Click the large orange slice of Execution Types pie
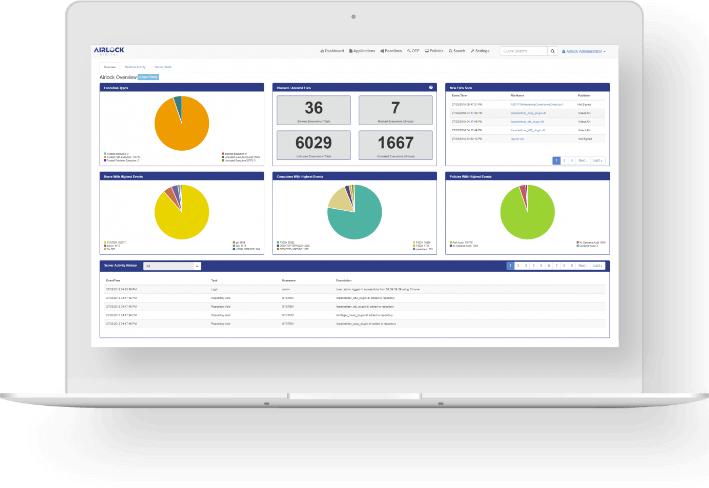Image resolution: width=709 pixels, height=488 pixels. [183, 129]
